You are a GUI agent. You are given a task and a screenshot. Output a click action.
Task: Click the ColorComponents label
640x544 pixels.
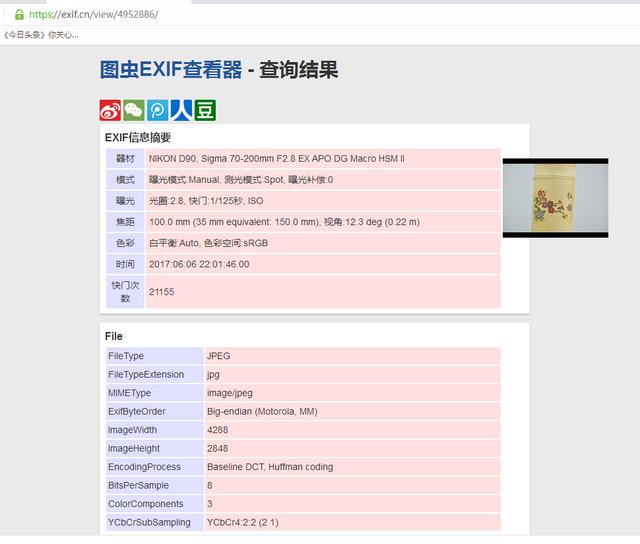(x=155, y=504)
